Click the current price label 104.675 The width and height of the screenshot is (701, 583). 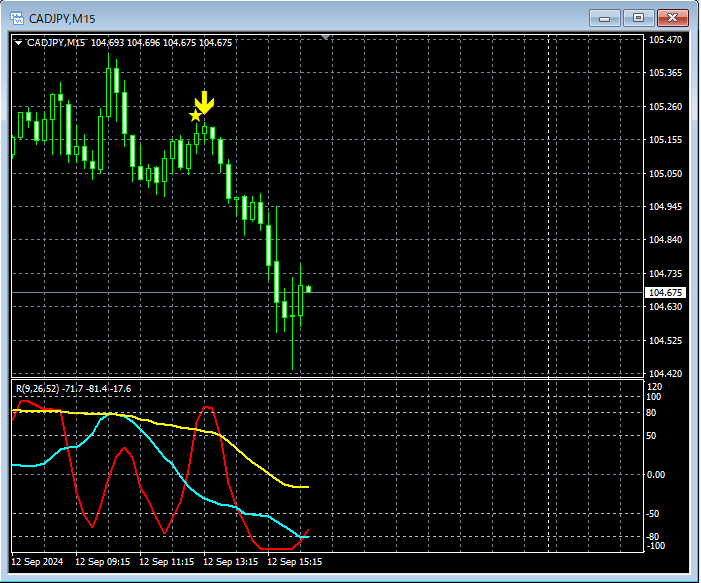point(665,292)
